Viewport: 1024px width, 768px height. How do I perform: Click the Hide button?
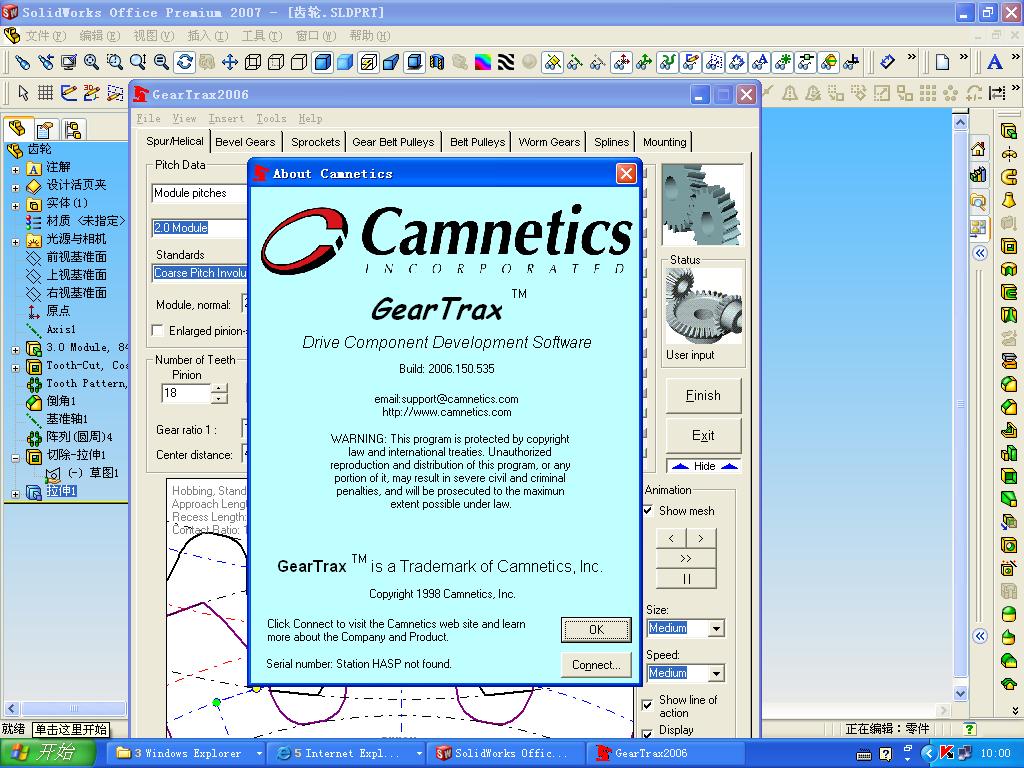(704, 466)
